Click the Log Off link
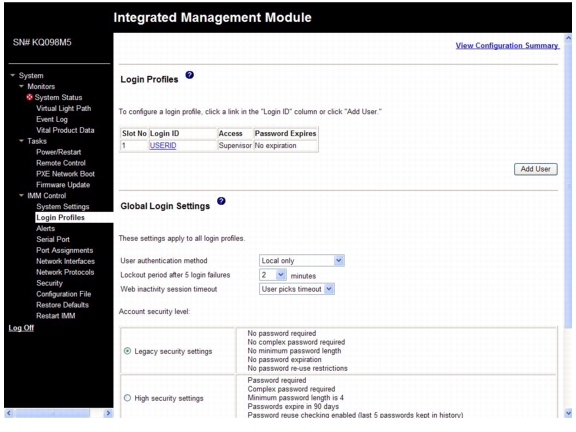This screenshot has width=576, height=432. coord(21,328)
